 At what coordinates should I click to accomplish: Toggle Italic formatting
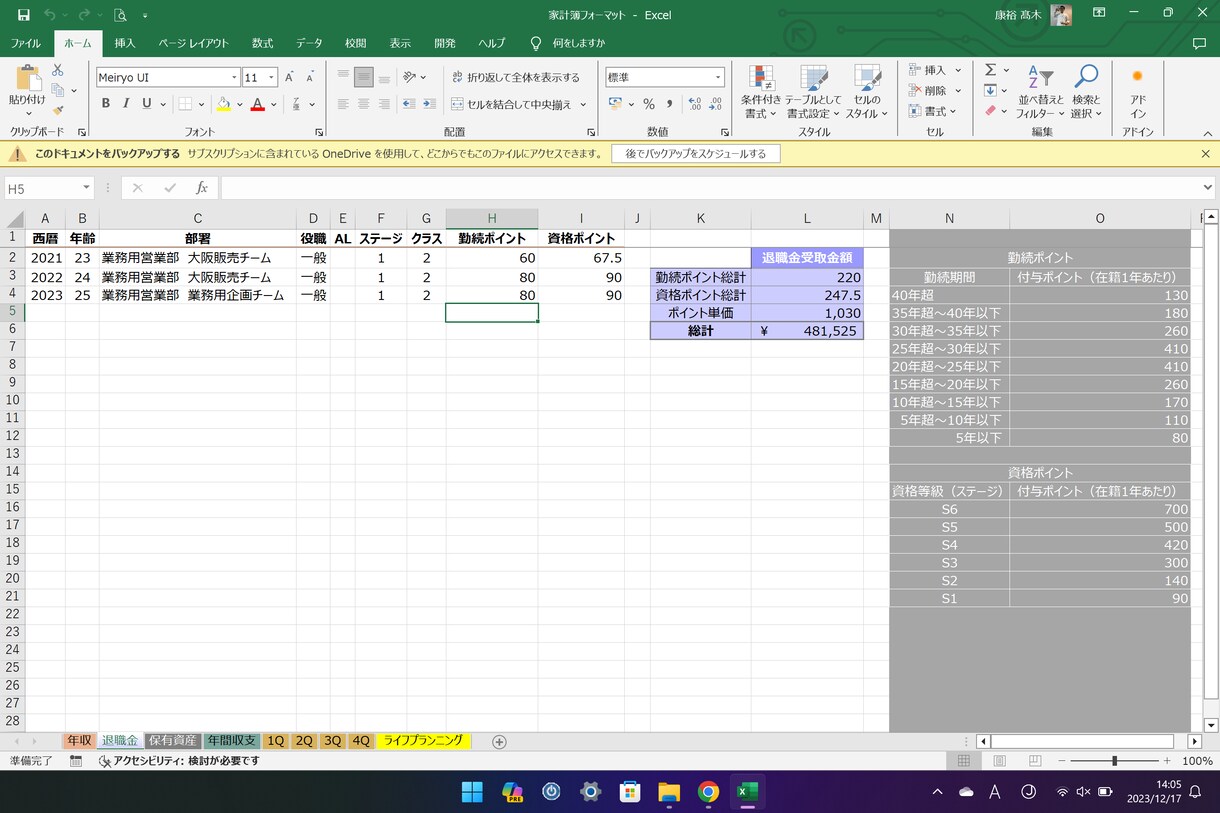tap(126, 104)
